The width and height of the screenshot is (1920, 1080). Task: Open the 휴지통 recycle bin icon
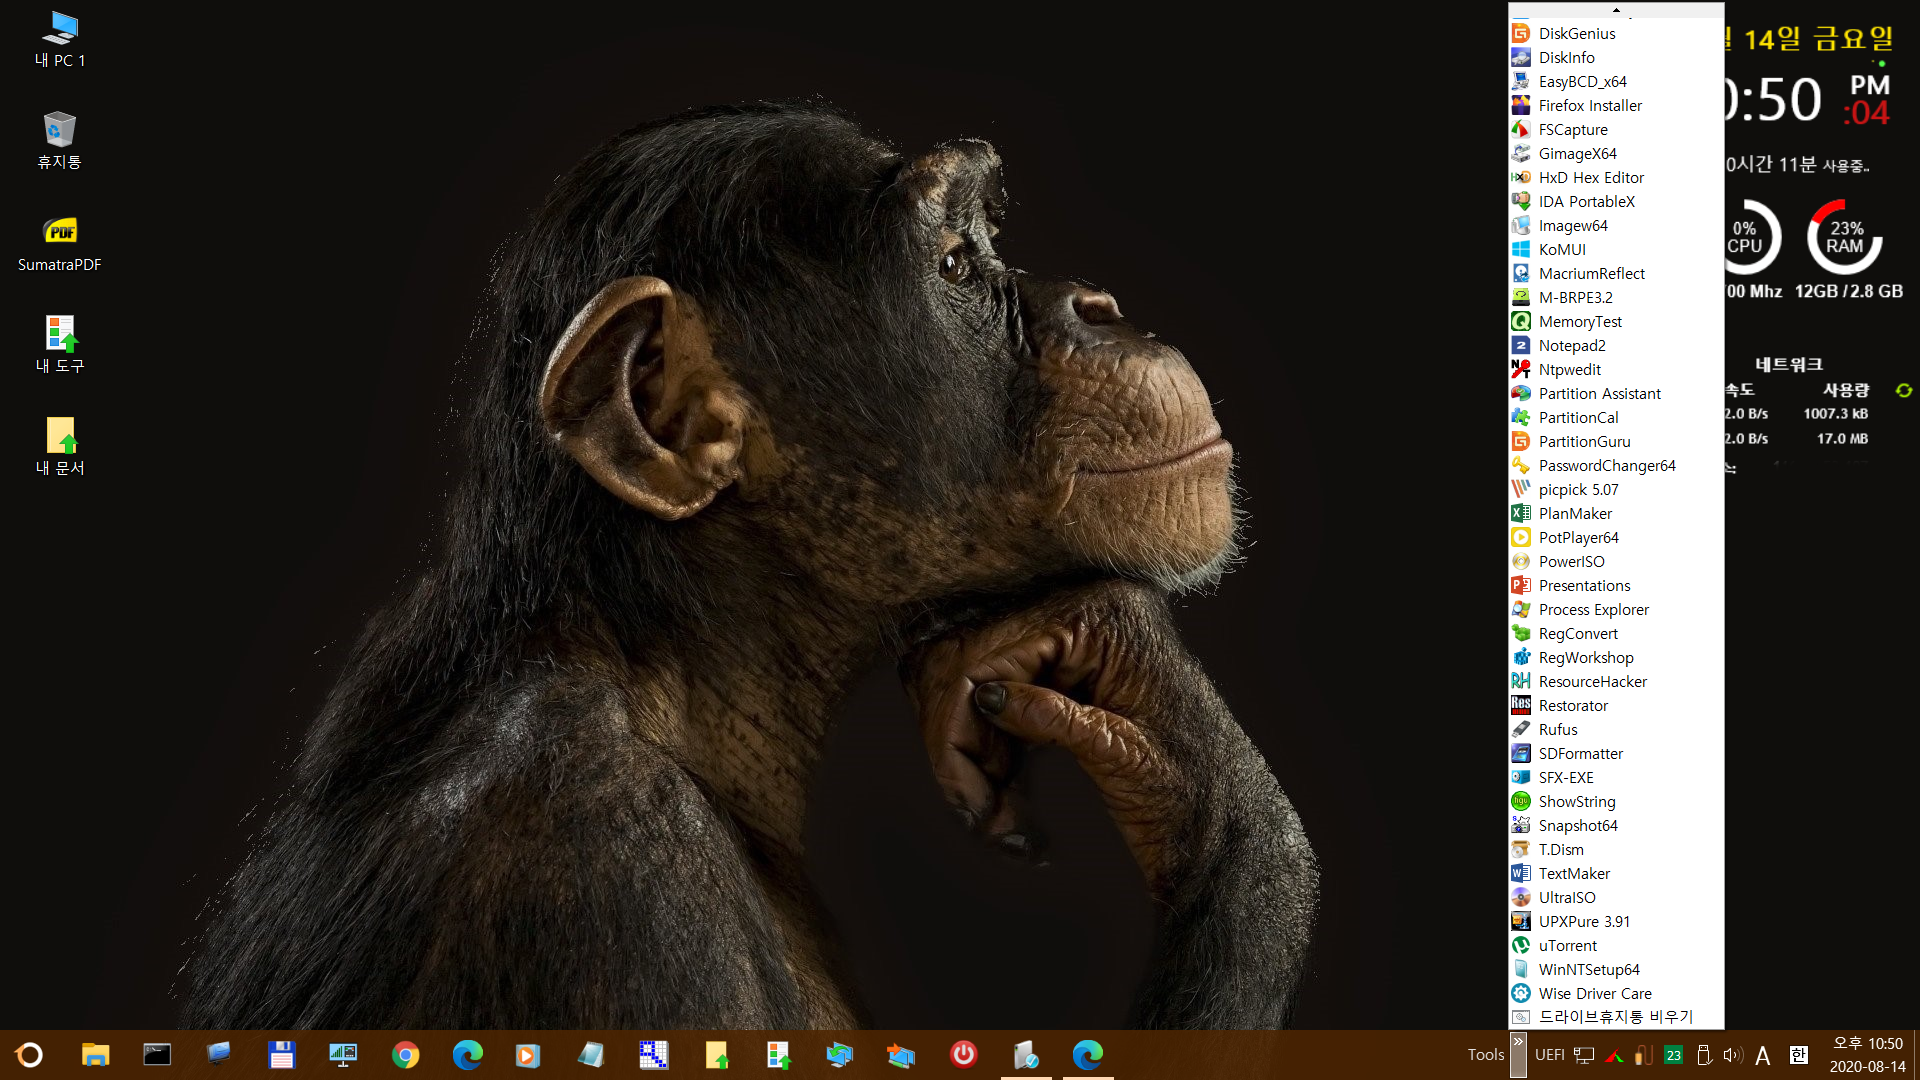tap(60, 140)
